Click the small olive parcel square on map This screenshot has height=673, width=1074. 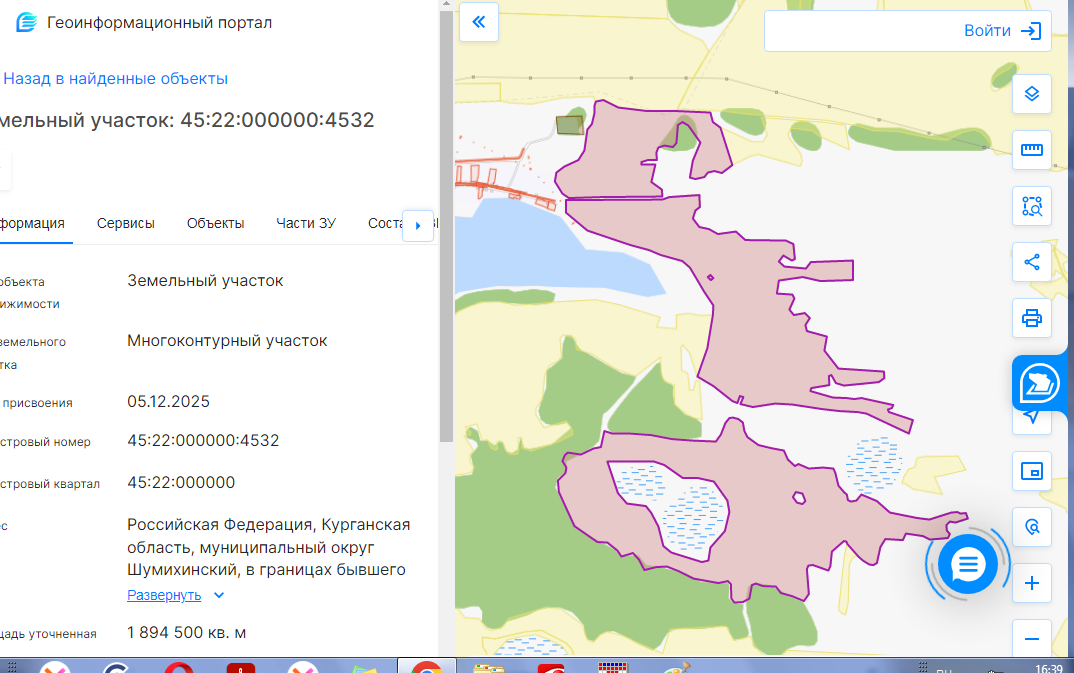click(x=569, y=125)
